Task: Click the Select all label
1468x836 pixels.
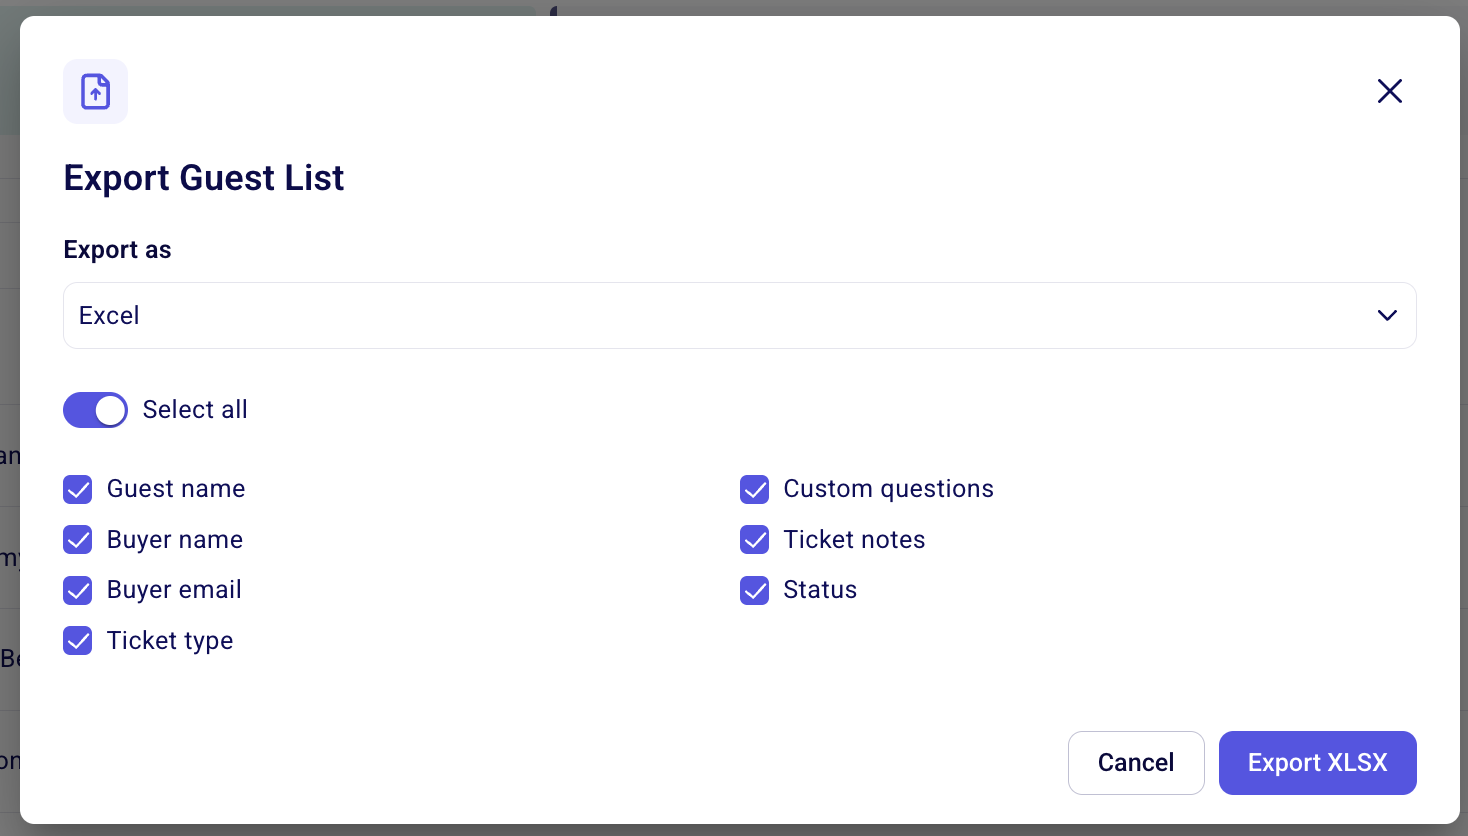Action: [x=195, y=410]
